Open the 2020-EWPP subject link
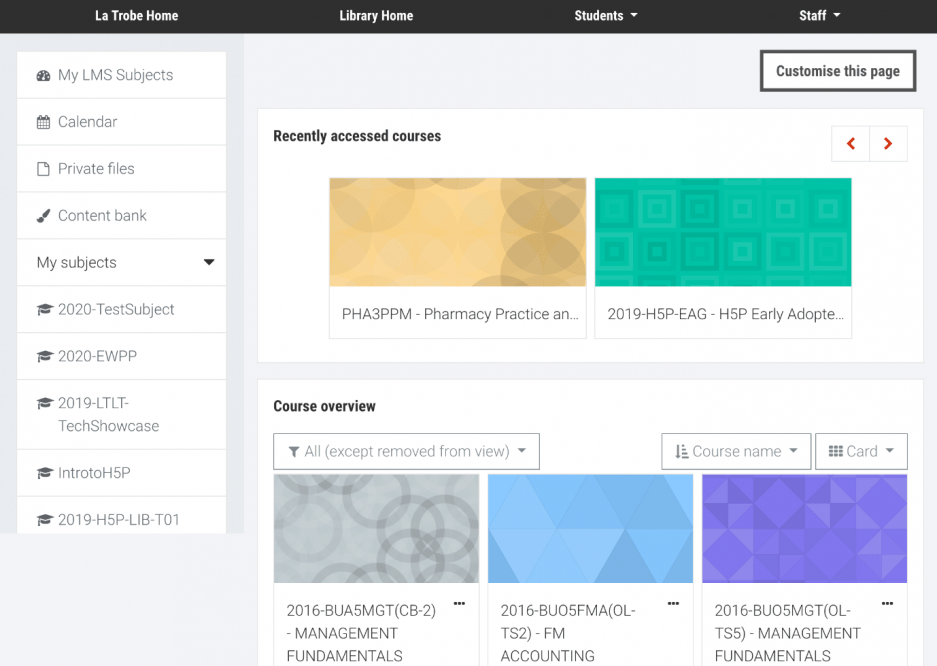This screenshot has width=937, height=666. click(x=97, y=356)
